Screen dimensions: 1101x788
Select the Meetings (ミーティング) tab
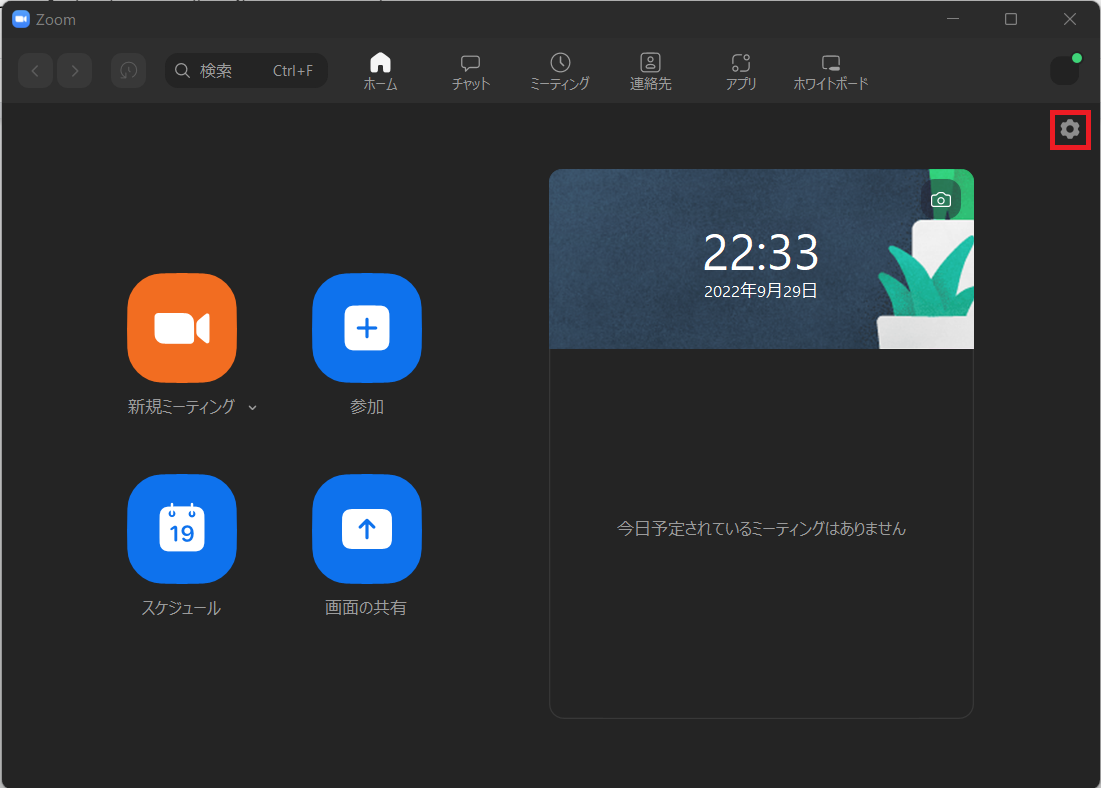pyautogui.click(x=560, y=71)
